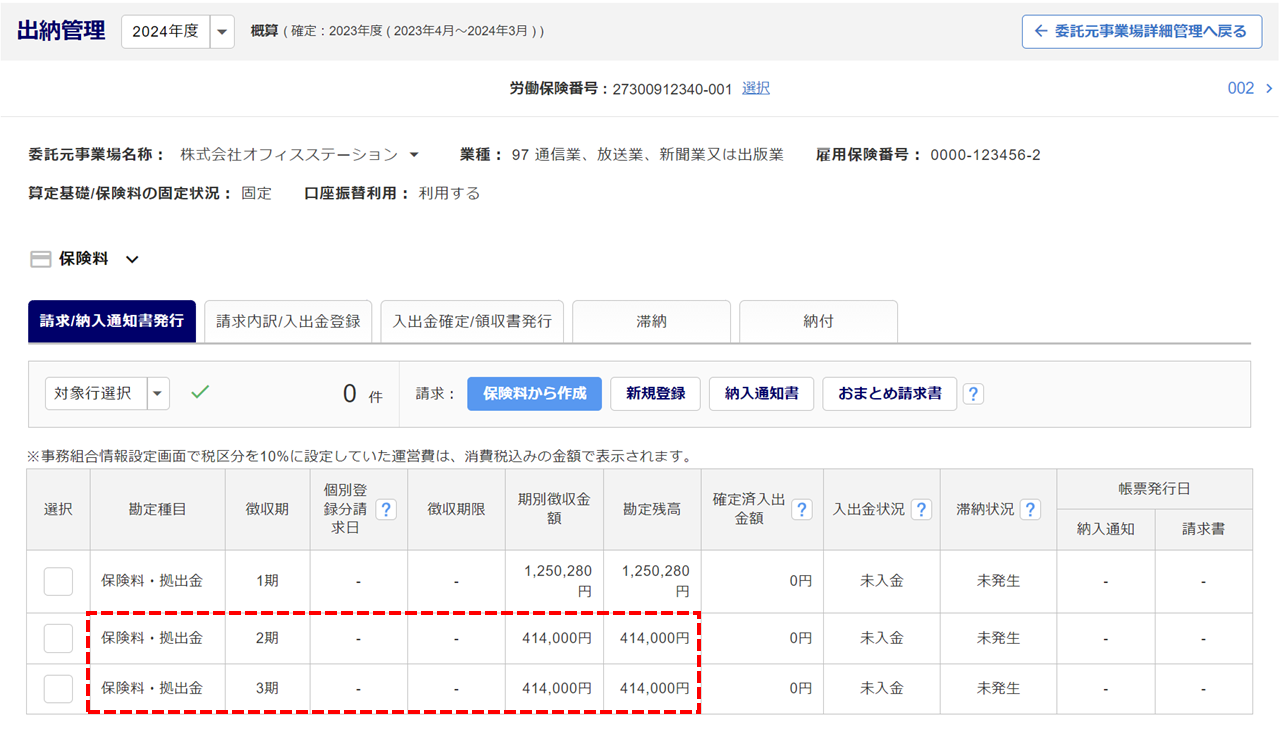This screenshot has height=730, width=1280.
Task: Click the green checkmark beside 対象行選択
Action: pyautogui.click(x=200, y=393)
